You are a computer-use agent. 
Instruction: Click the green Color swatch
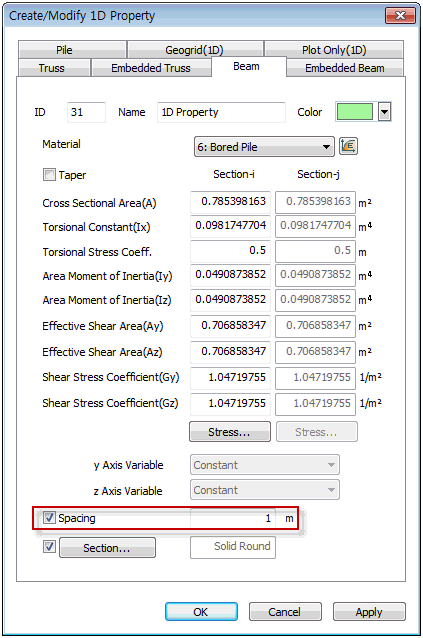click(x=355, y=112)
